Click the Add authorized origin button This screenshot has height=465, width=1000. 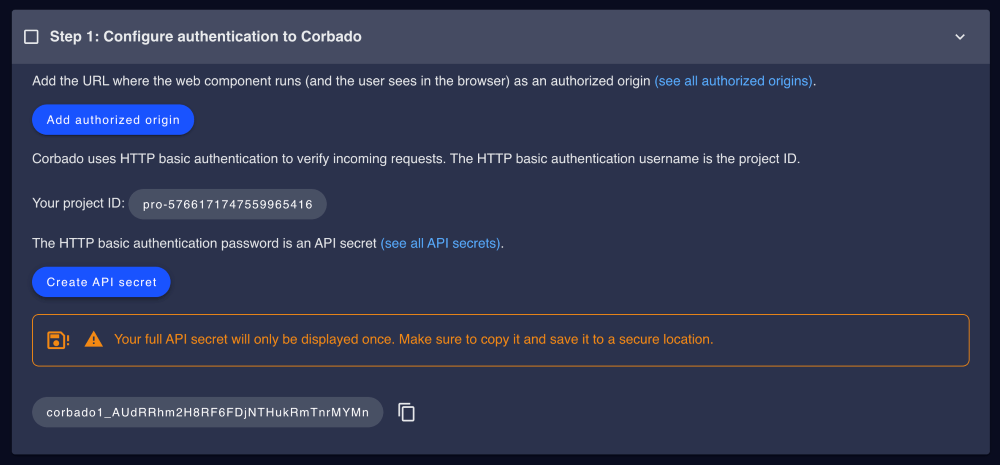113,120
